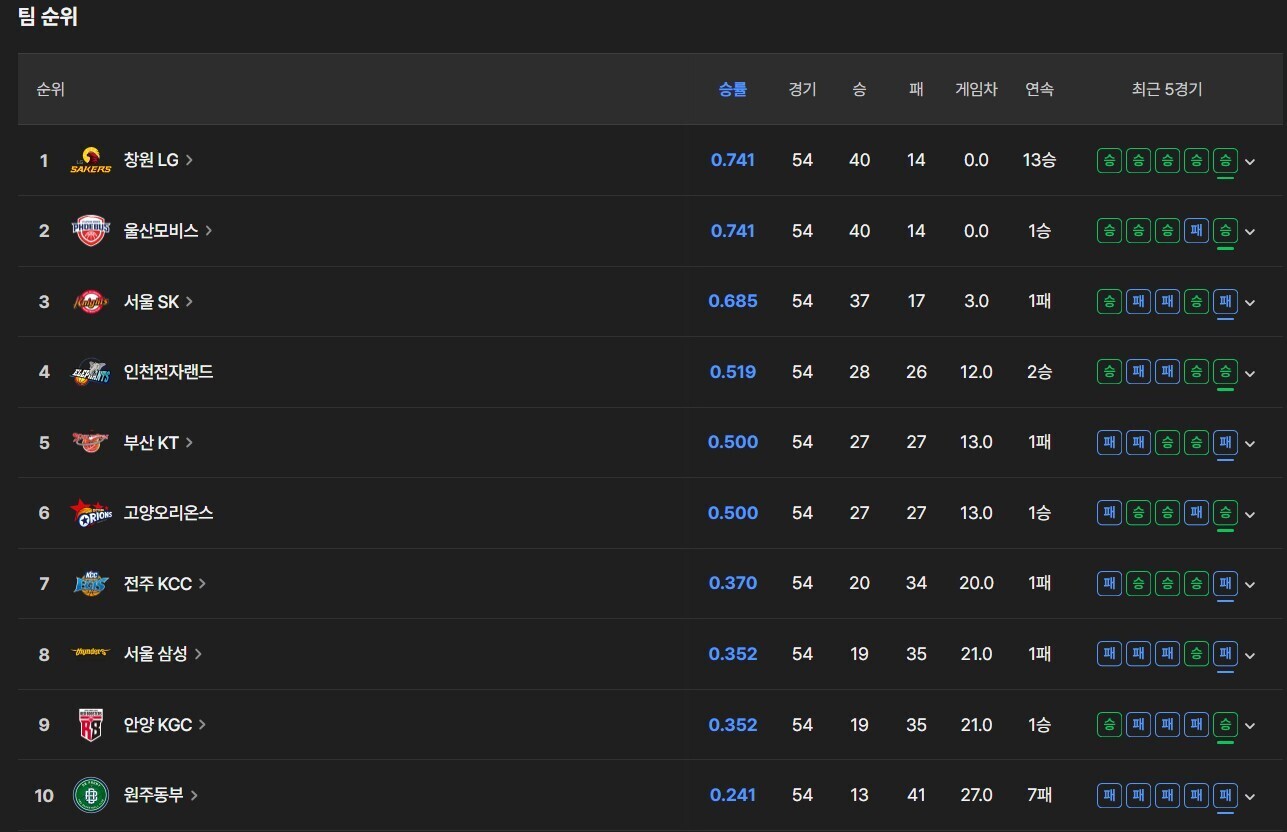The width and height of the screenshot is (1287, 832).
Task: Expand the 서울 SK row details chevron
Action: tap(1250, 302)
